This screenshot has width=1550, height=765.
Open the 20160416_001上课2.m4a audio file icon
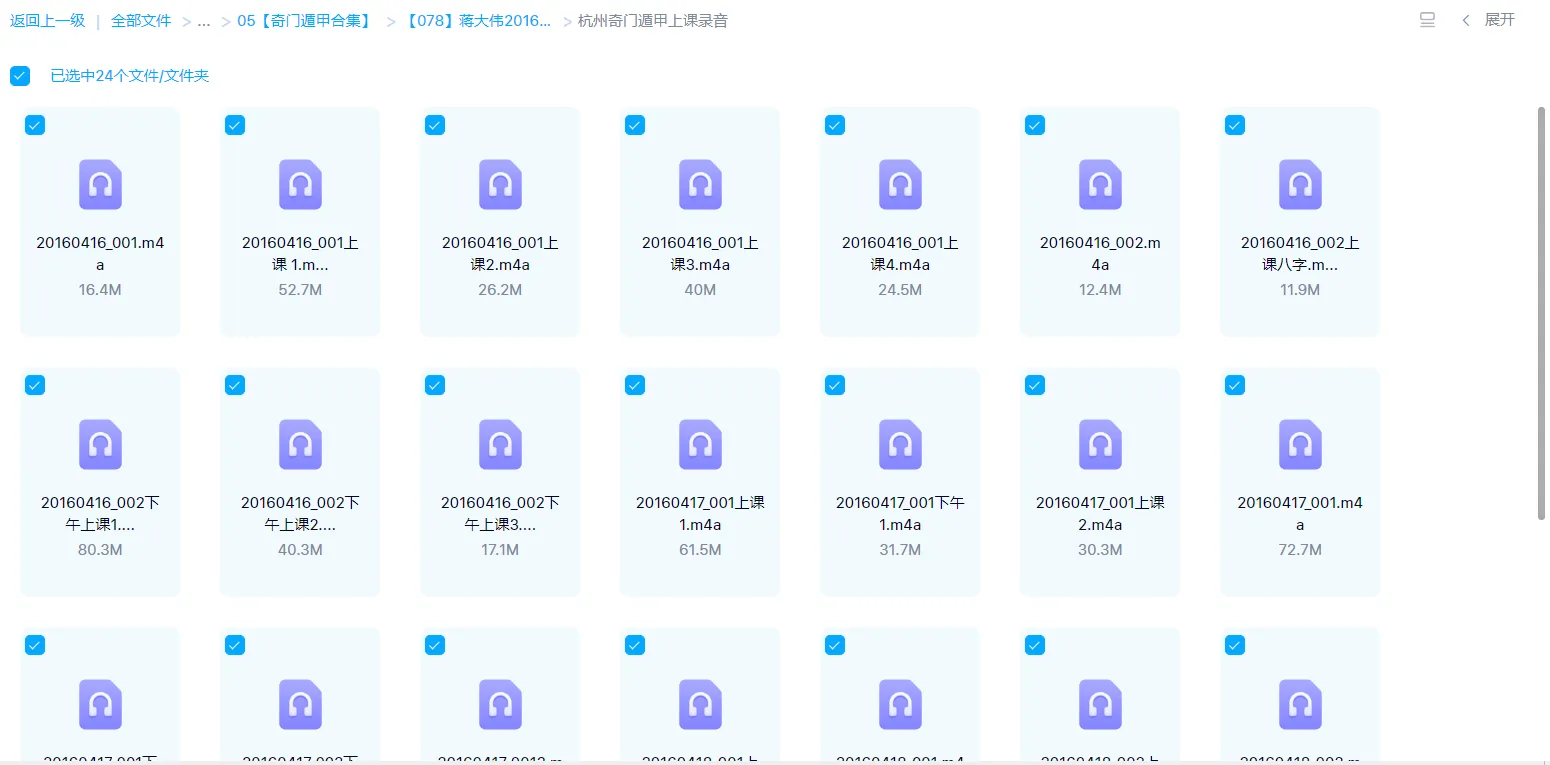pos(500,184)
